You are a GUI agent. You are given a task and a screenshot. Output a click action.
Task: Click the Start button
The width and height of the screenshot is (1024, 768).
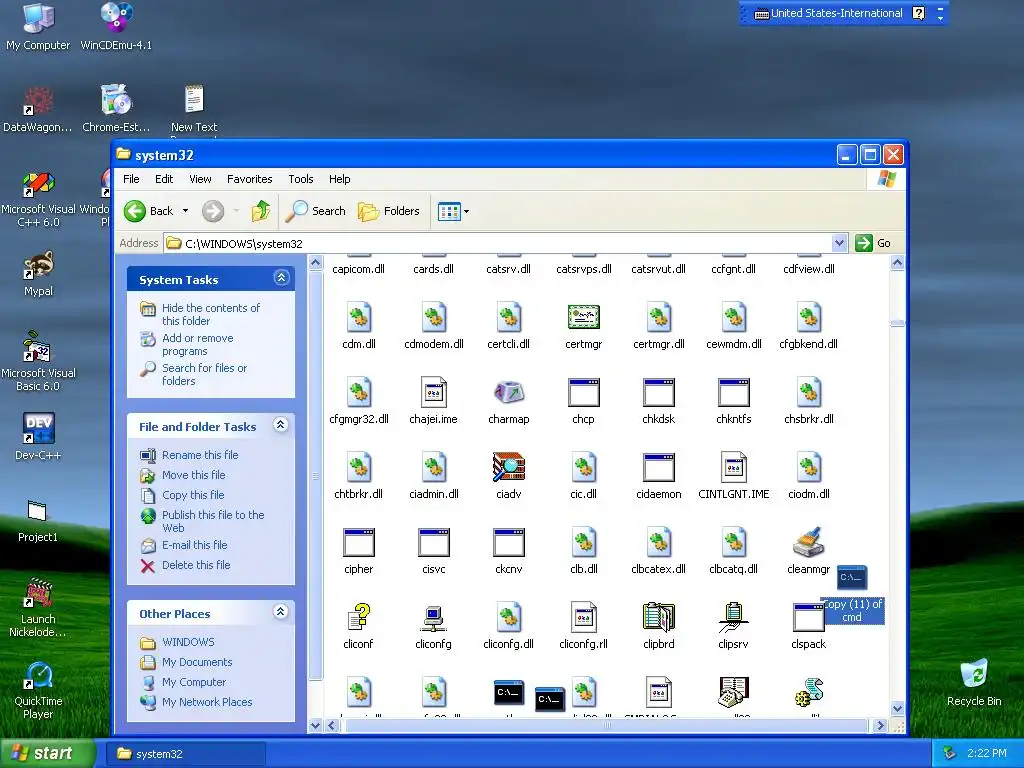(46, 753)
